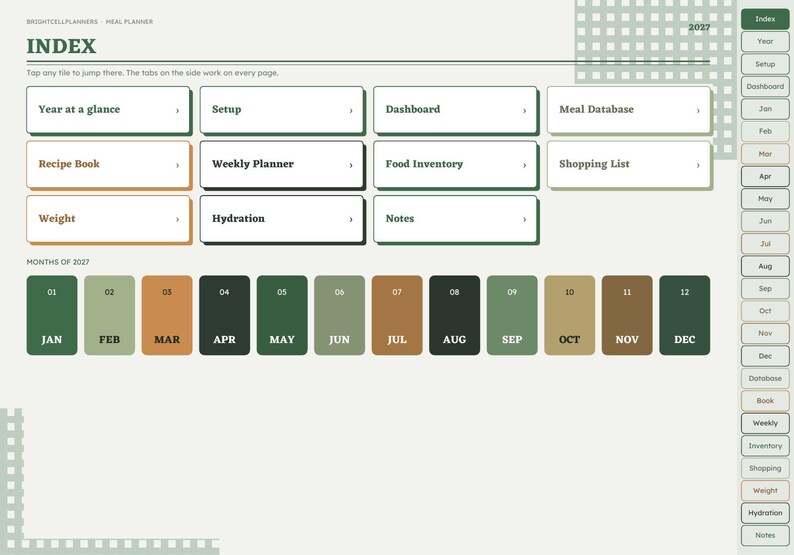Open the Dashboard tile
Screen dimensions: 794x555
click(x=455, y=110)
